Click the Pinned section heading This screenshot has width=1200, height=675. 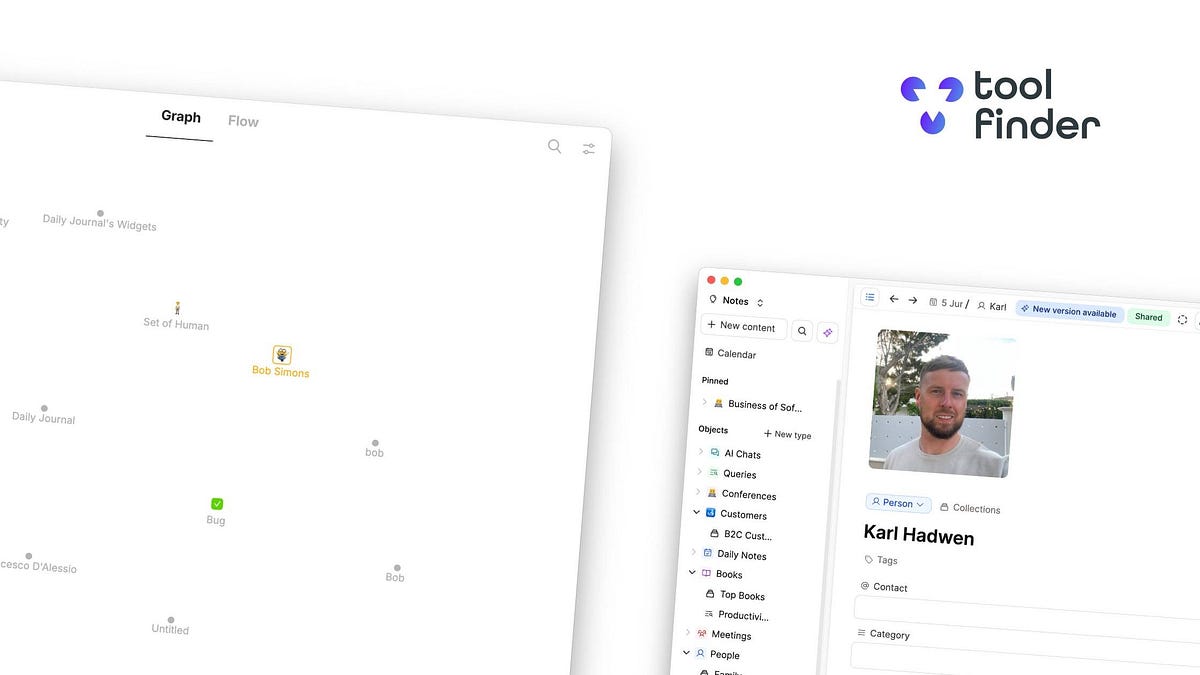pyautogui.click(x=715, y=381)
